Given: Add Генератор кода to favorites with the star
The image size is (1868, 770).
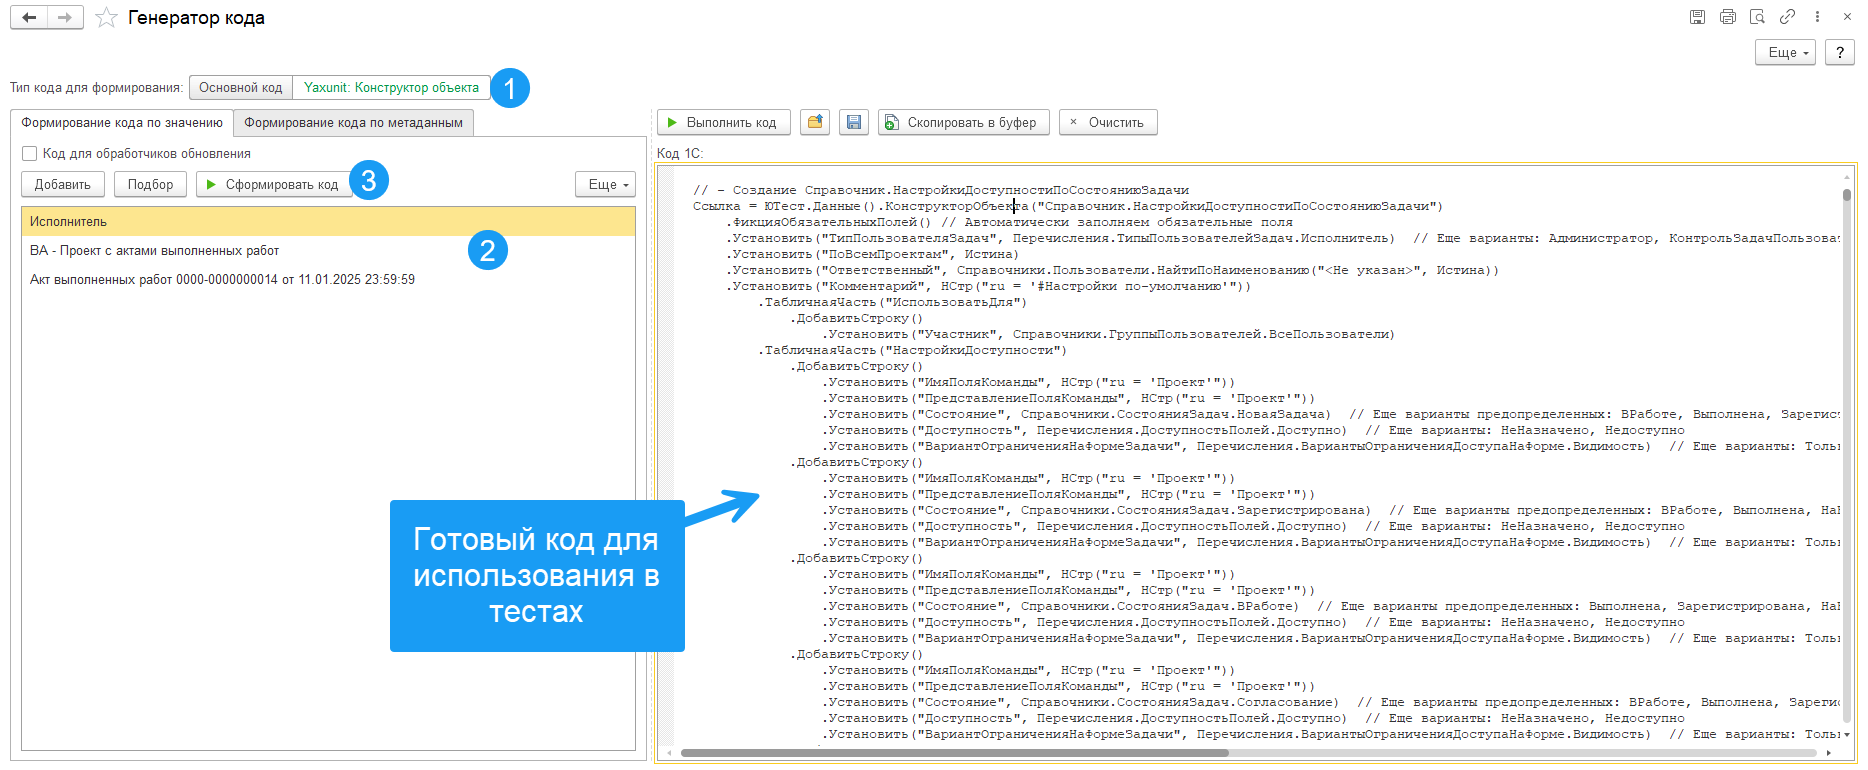Looking at the screenshot, I should 106,18.
